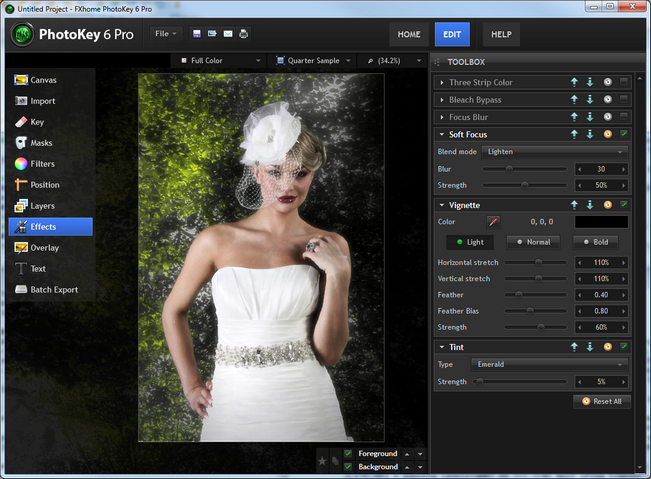Open the Filters panel in sidebar
Viewport: 651px width, 479px height.
[51, 164]
